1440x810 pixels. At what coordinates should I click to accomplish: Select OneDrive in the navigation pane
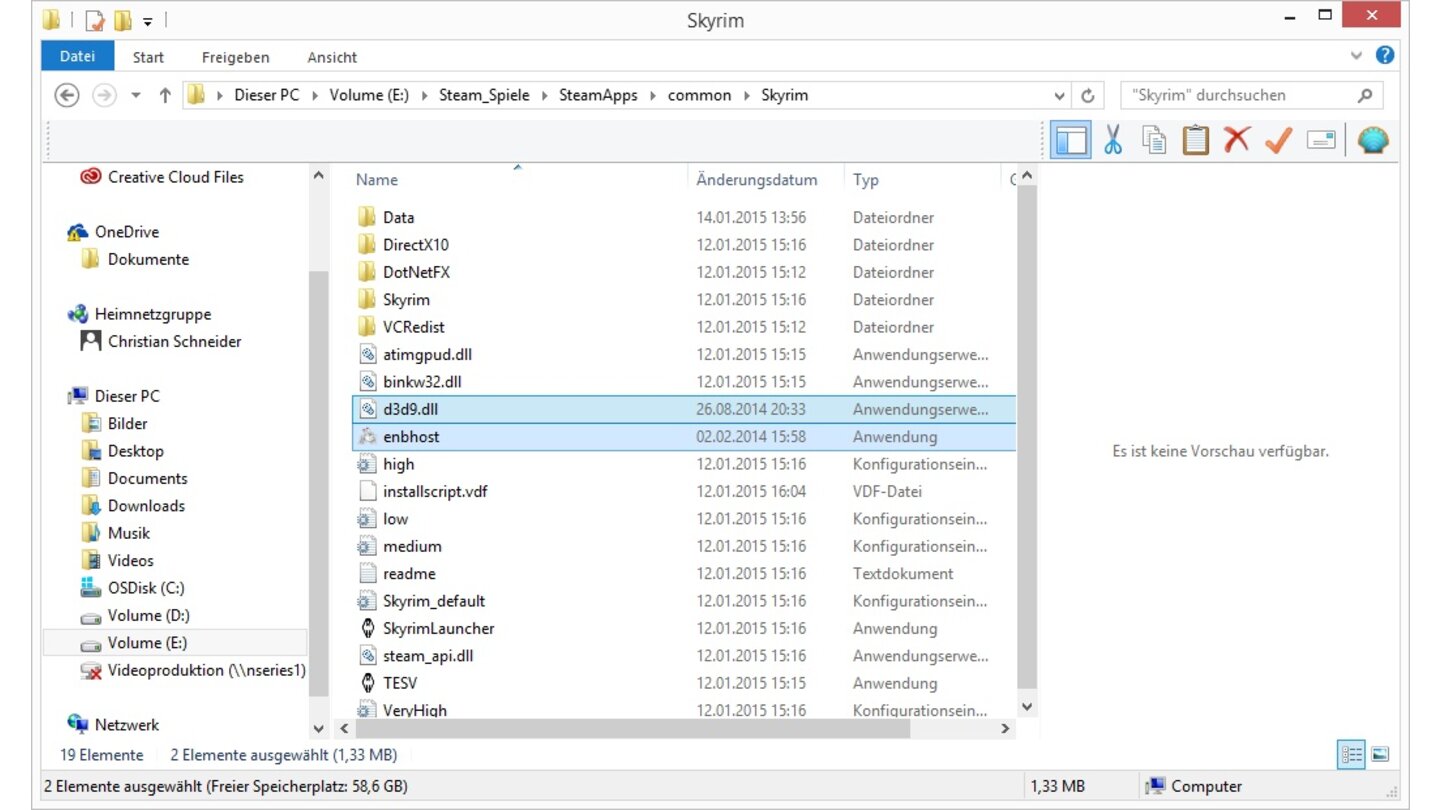click(113, 232)
